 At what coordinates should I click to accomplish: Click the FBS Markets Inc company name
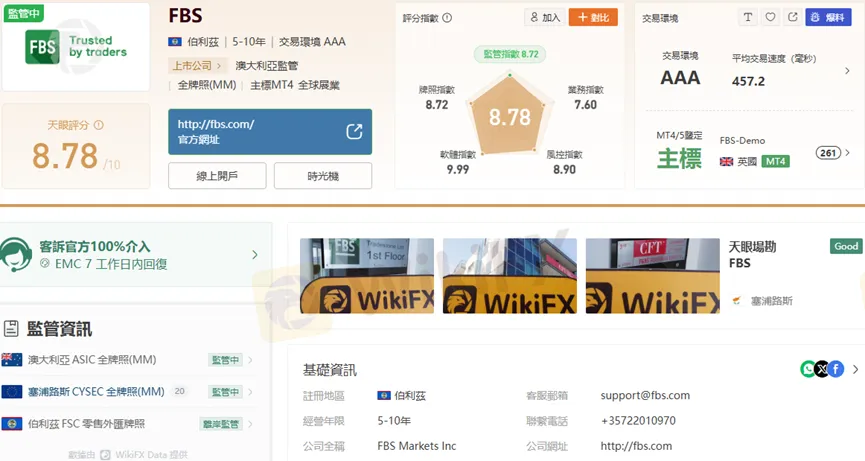click(417, 446)
